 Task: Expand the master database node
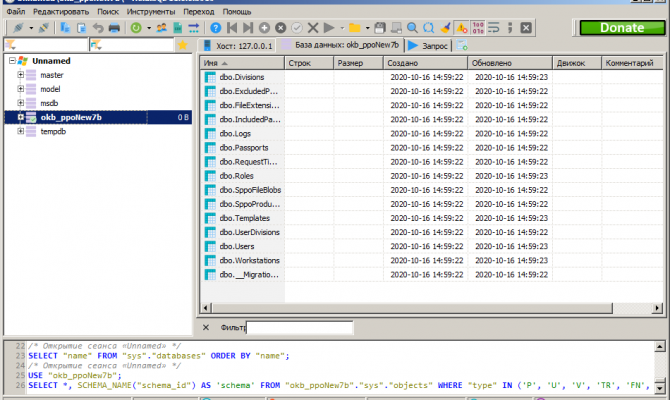tap(21, 75)
